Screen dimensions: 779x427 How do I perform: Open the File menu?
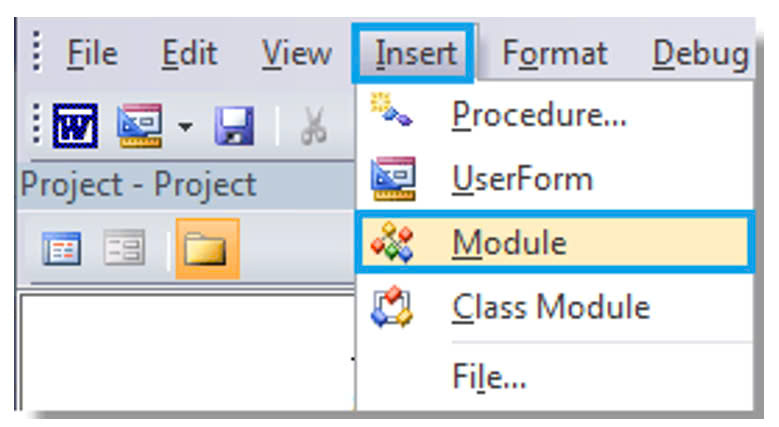click(91, 54)
